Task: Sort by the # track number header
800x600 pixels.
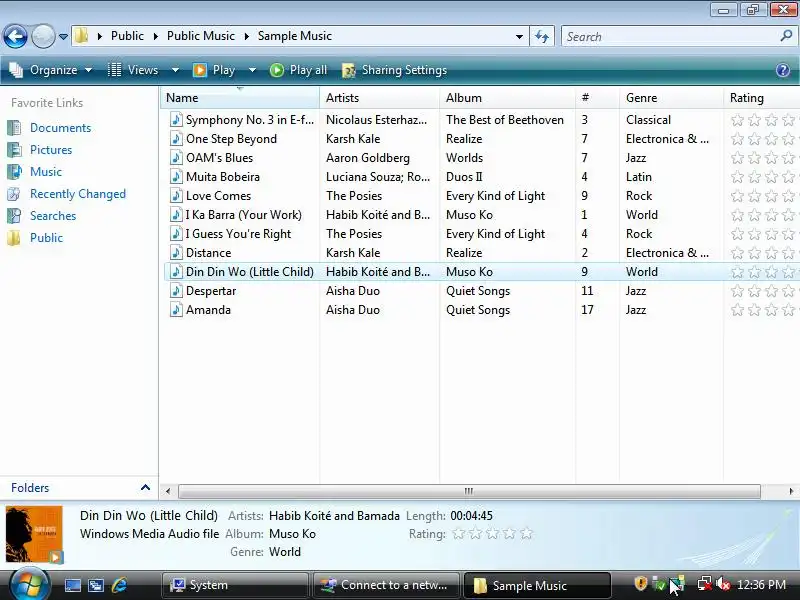Action: coord(597,97)
